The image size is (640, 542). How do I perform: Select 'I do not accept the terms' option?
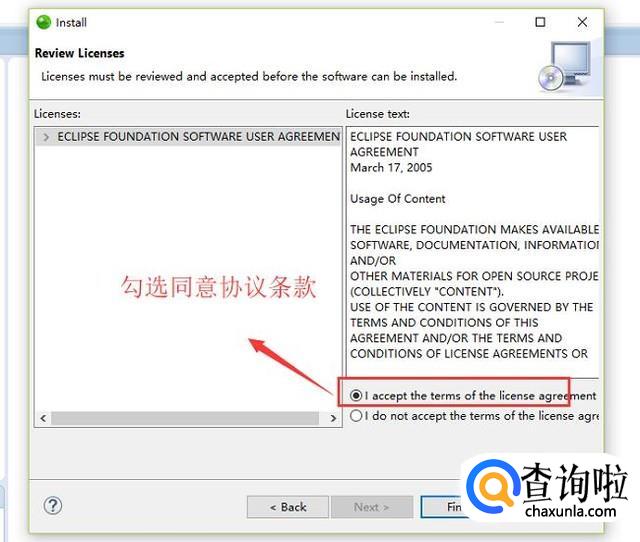(356, 416)
